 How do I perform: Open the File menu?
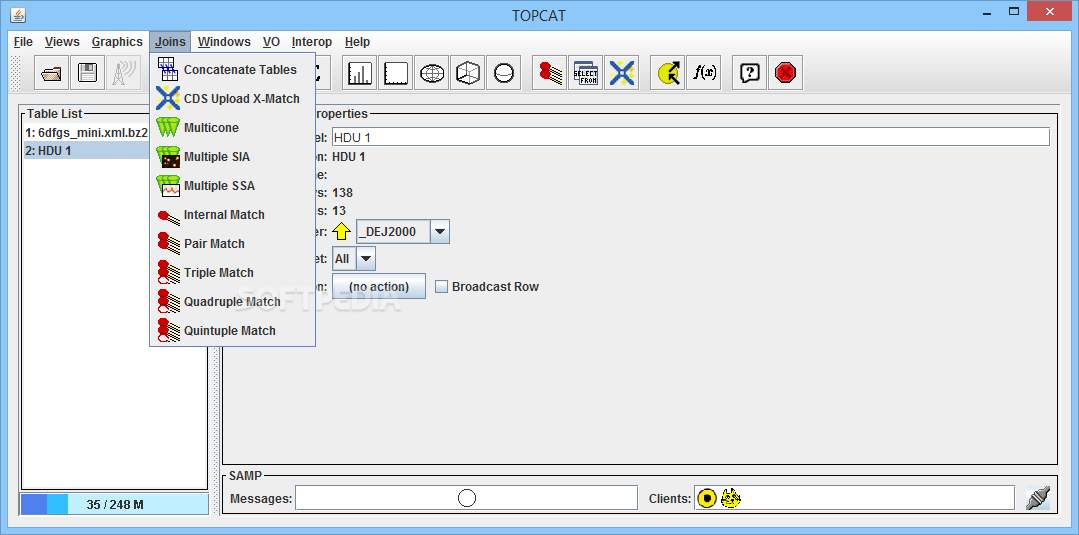click(23, 42)
